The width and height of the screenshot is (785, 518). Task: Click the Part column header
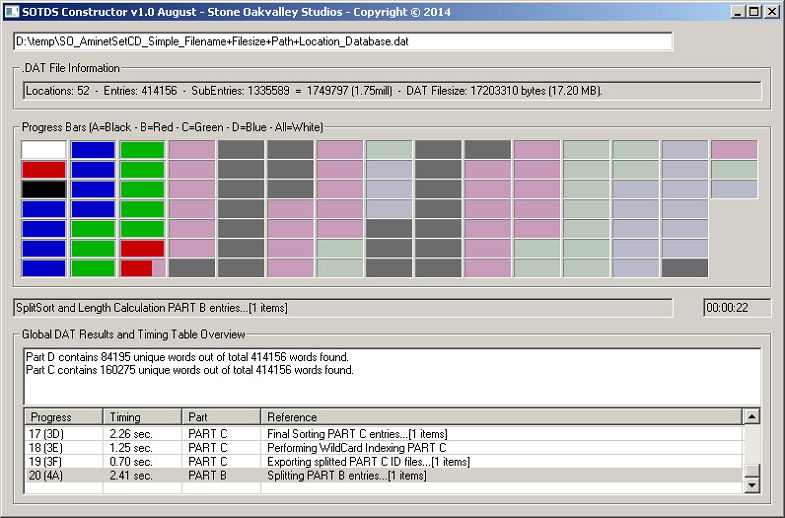(x=221, y=417)
